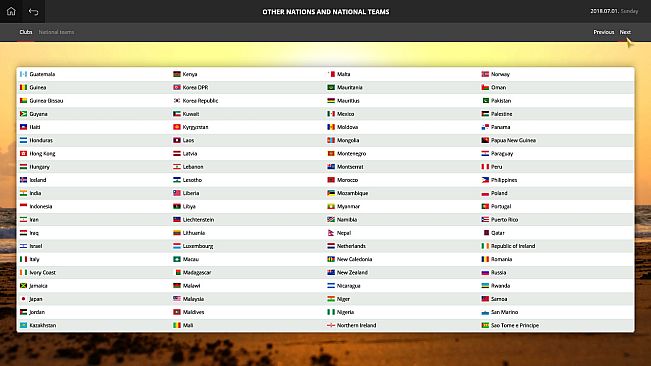Image resolution: width=651 pixels, height=366 pixels.
Task: Click the Hong Kong flag icon
Action: 24,154
